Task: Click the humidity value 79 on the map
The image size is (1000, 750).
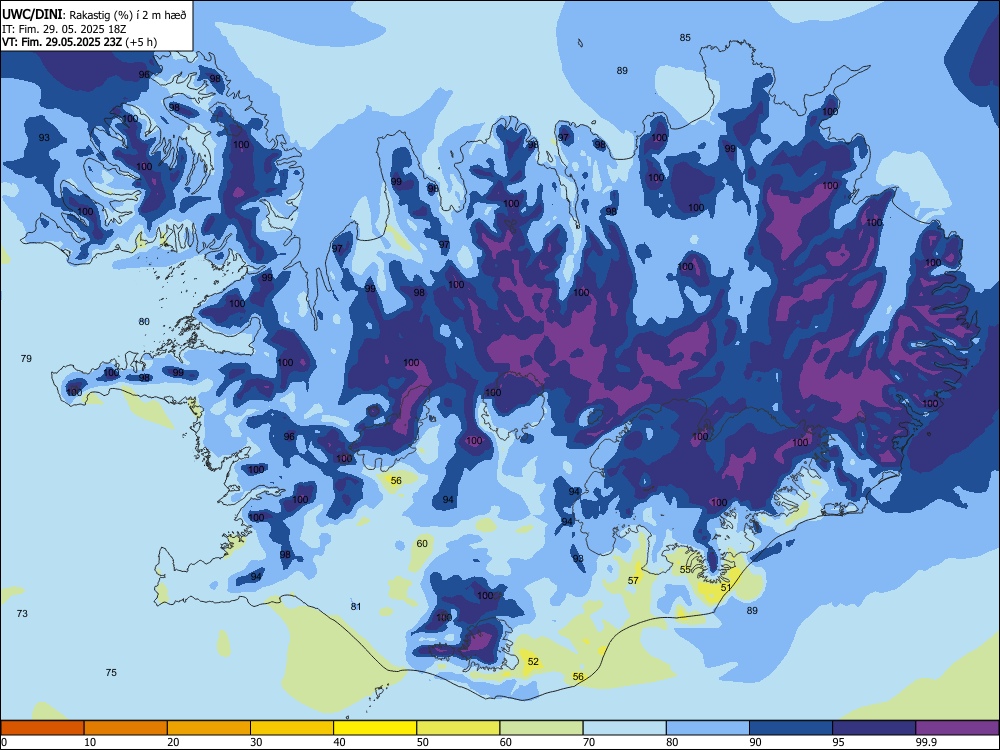Action: point(26,358)
